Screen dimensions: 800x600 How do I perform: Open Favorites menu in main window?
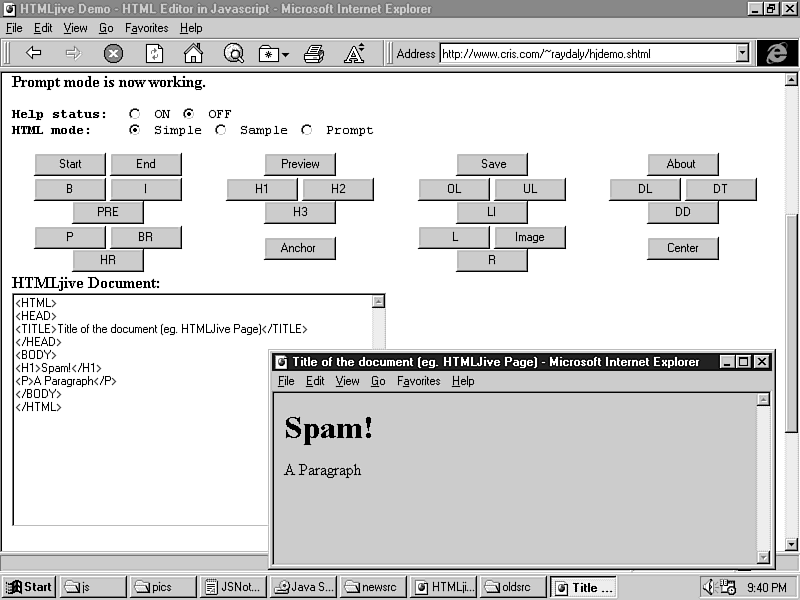146,28
